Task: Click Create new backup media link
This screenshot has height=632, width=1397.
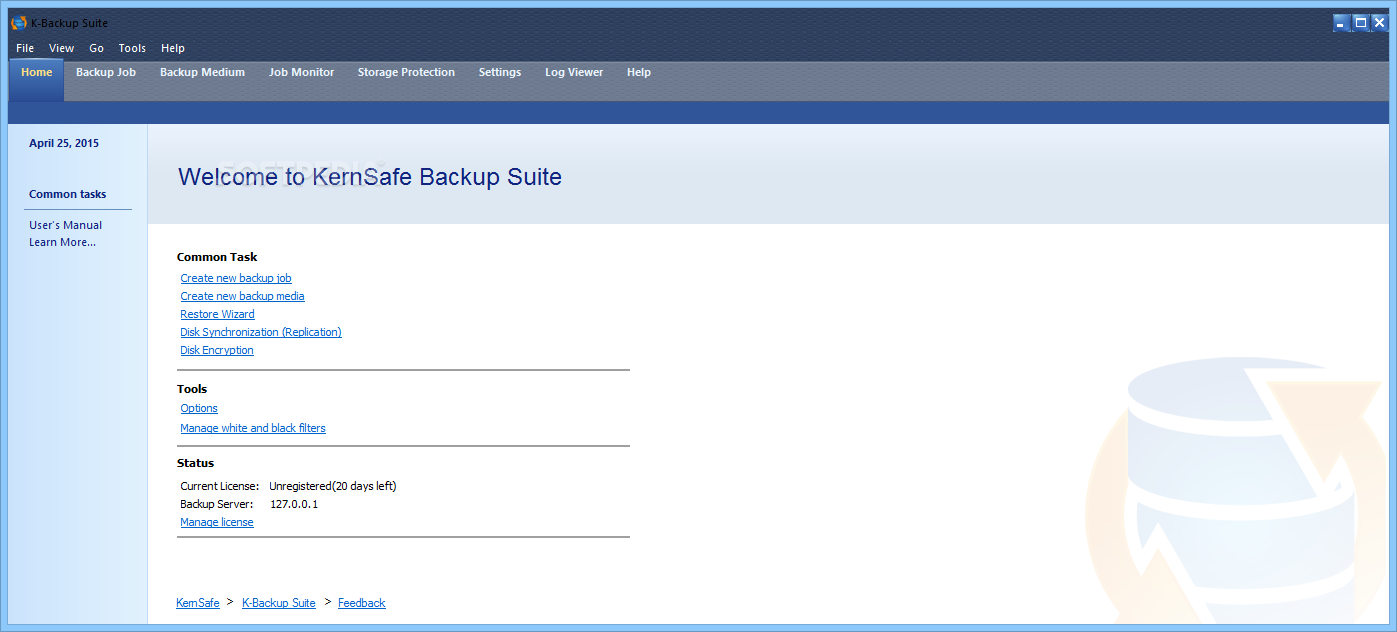Action: tap(242, 296)
